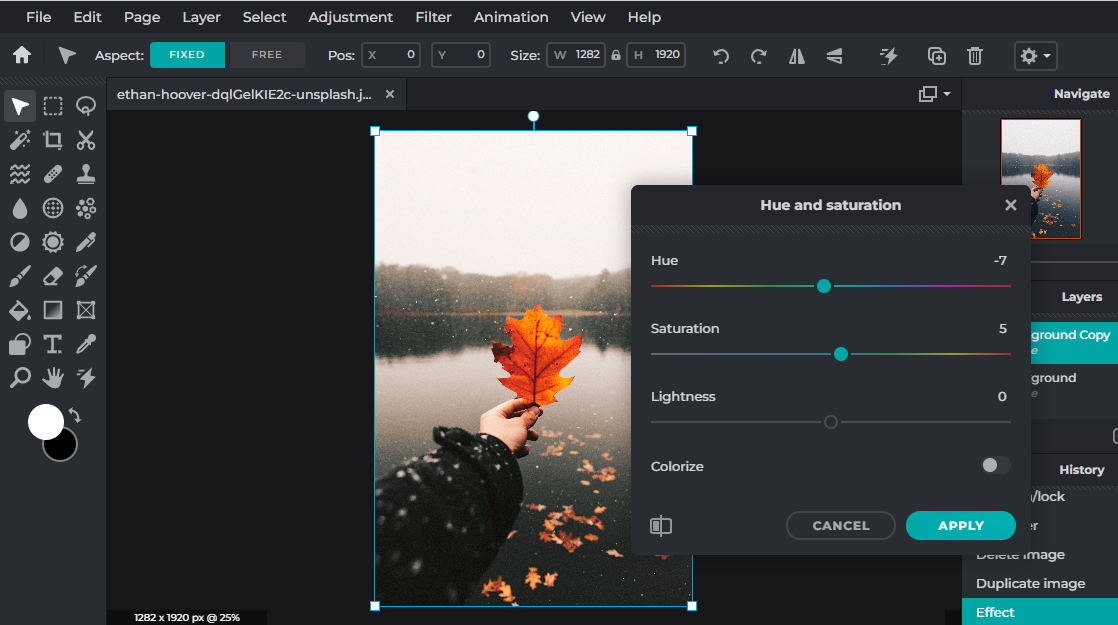Switch aspect mode to FREE
Screen dimensions: 1118x625
tap(266, 54)
